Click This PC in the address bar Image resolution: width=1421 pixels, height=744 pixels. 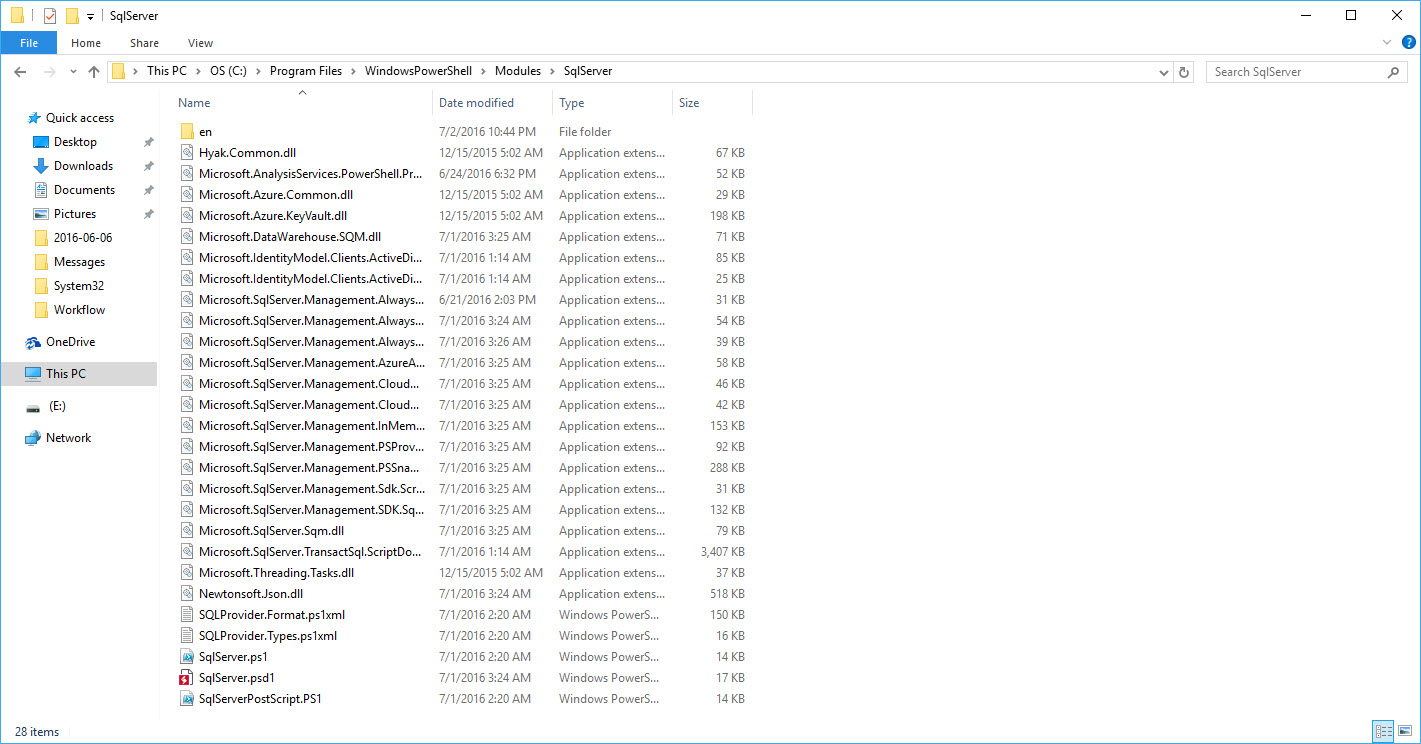point(166,71)
